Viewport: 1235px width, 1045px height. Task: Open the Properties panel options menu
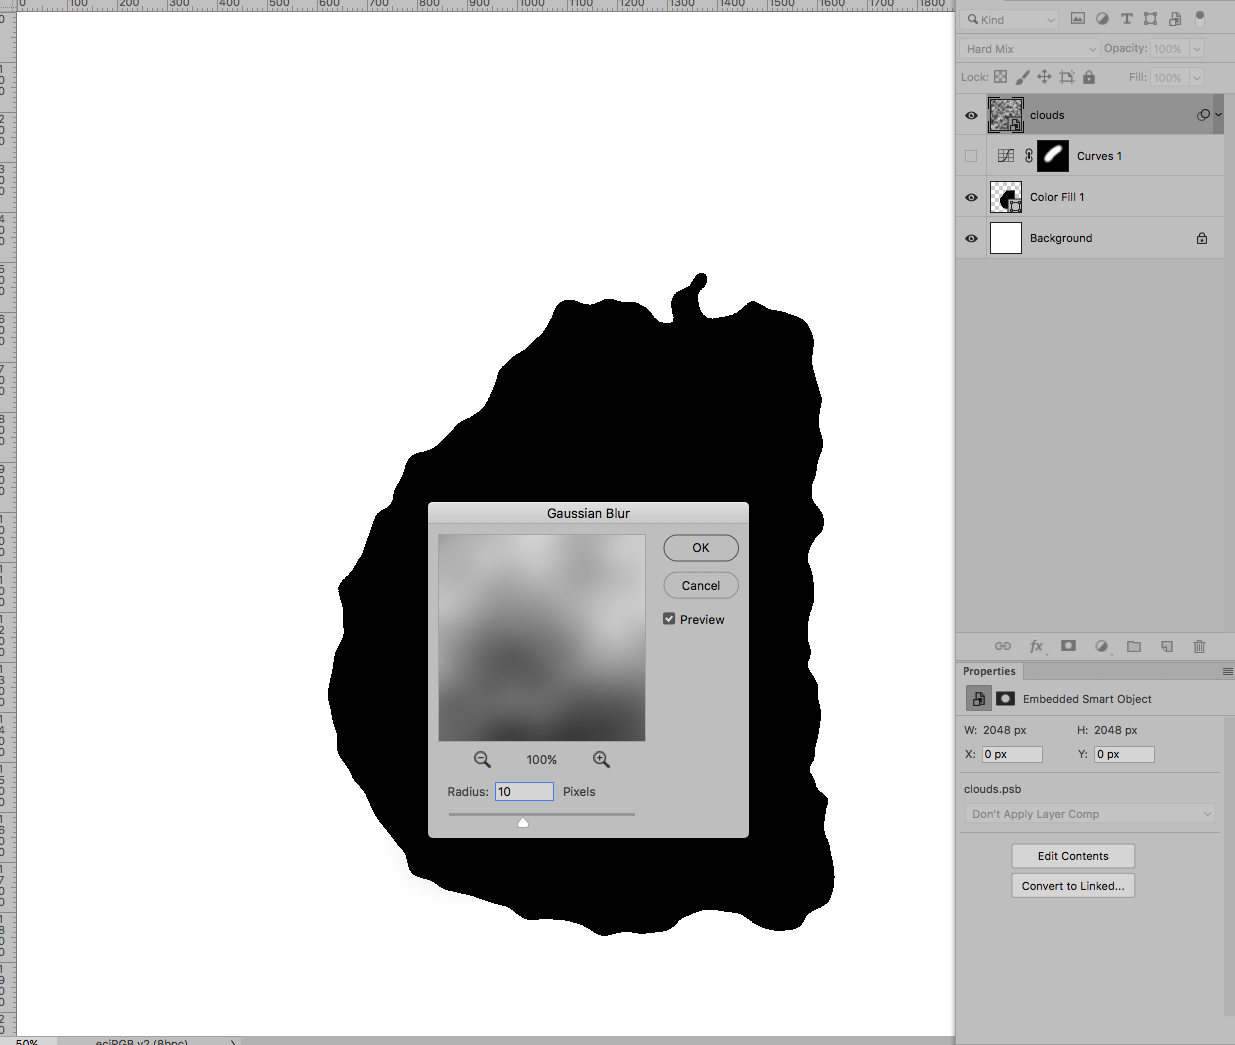pyautogui.click(x=1228, y=671)
